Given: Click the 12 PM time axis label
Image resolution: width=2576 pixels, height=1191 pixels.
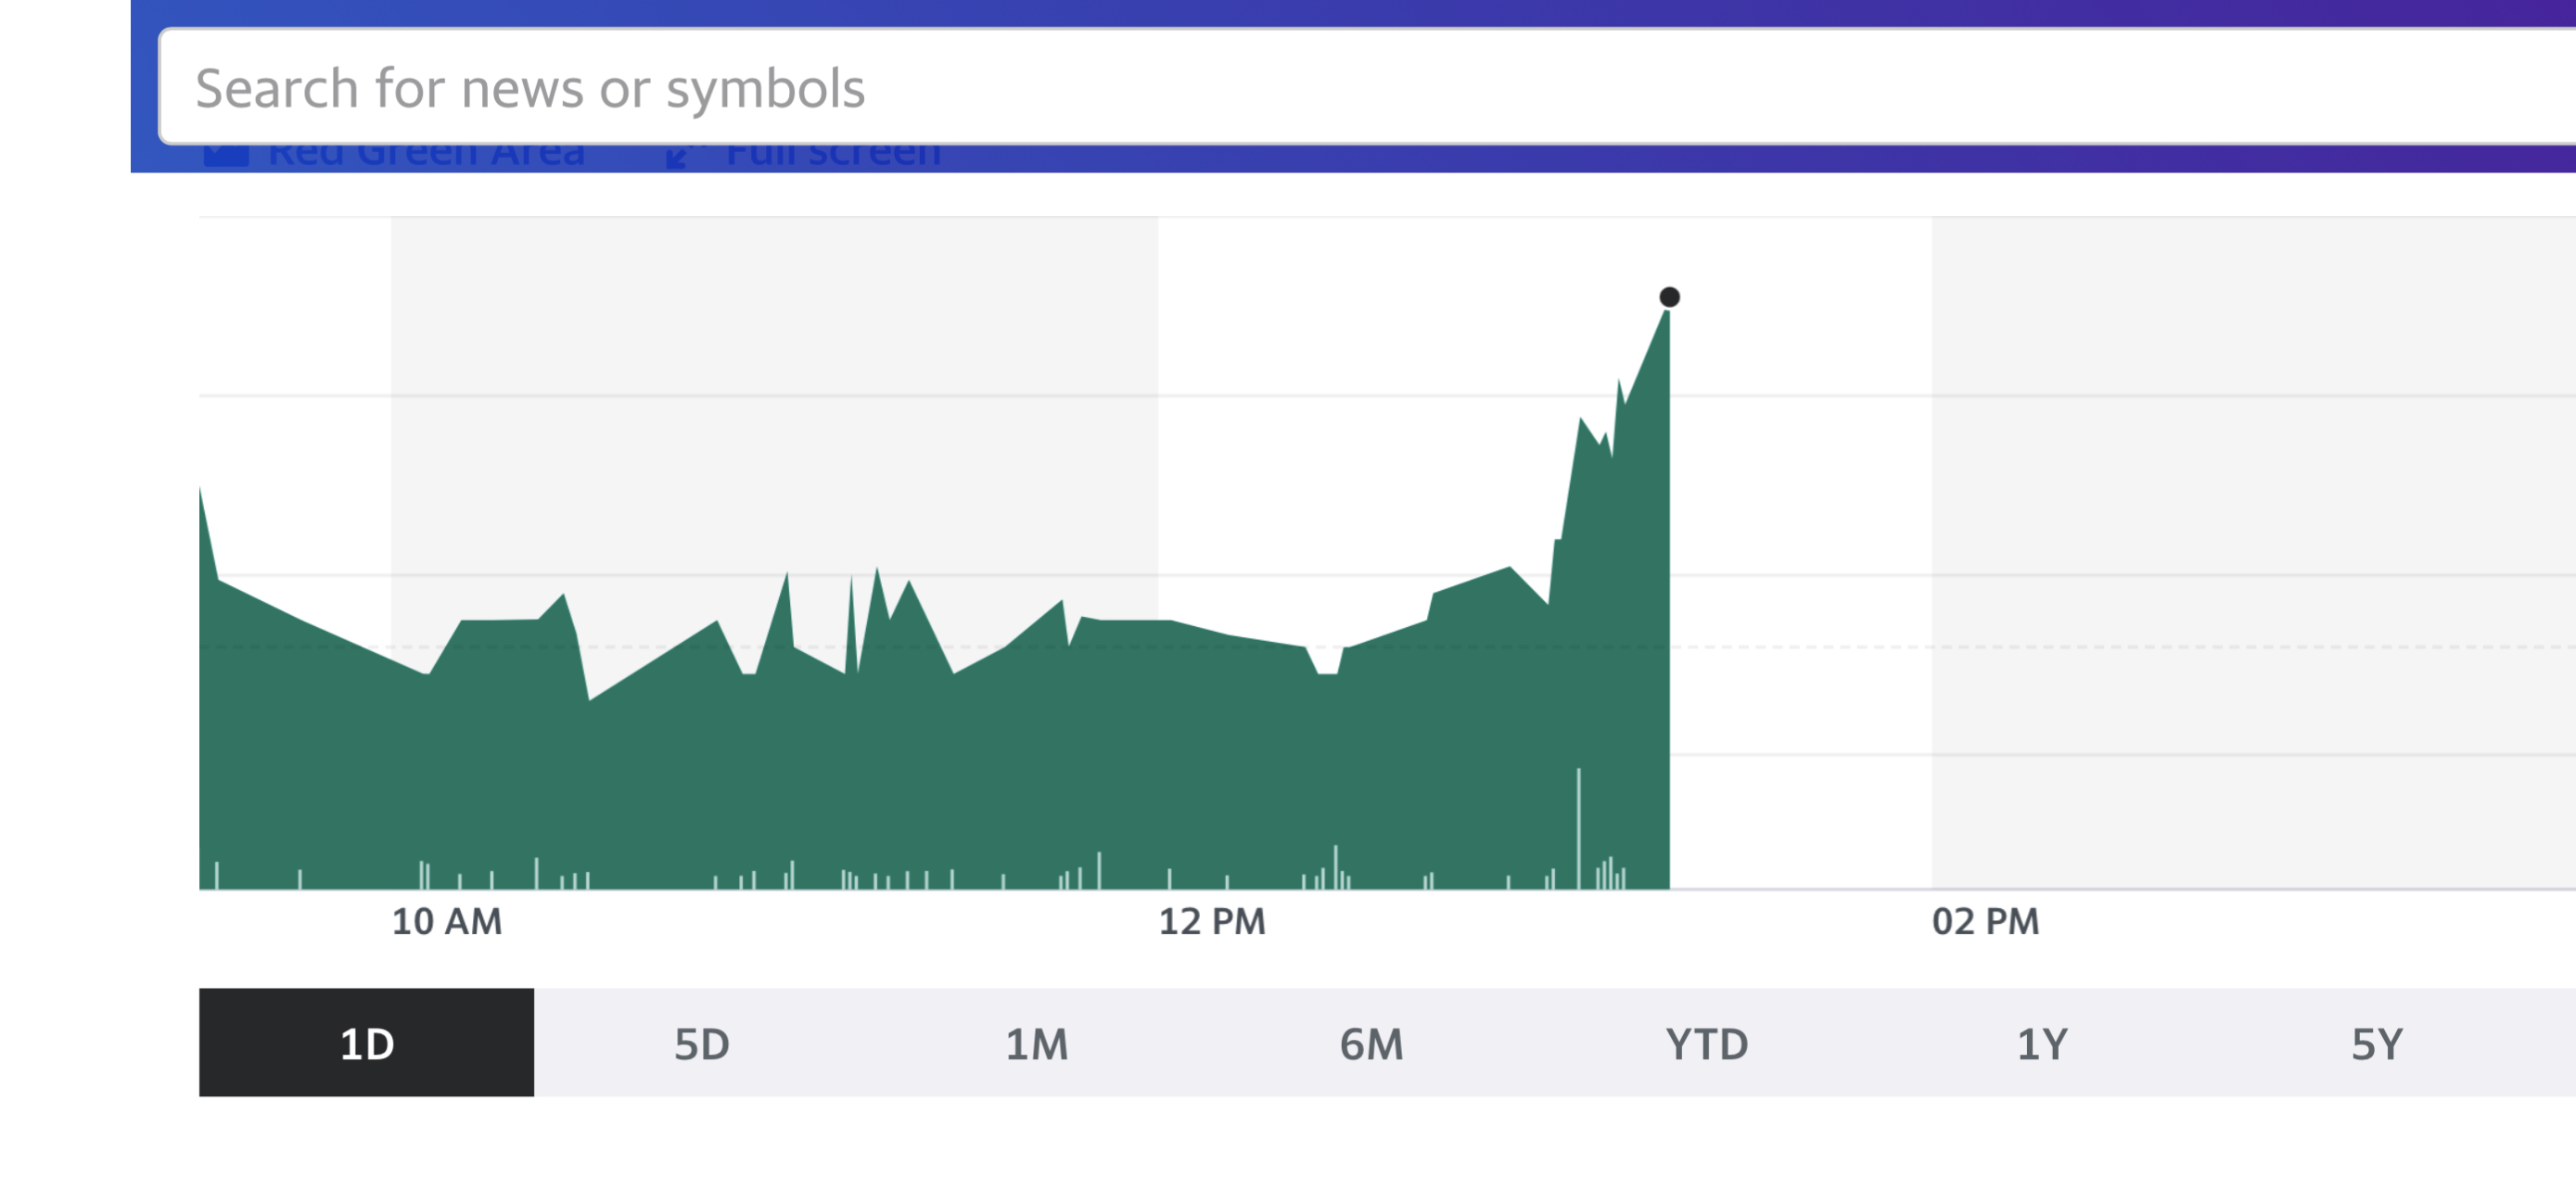Looking at the screenshot, I should coord(1212,921).
